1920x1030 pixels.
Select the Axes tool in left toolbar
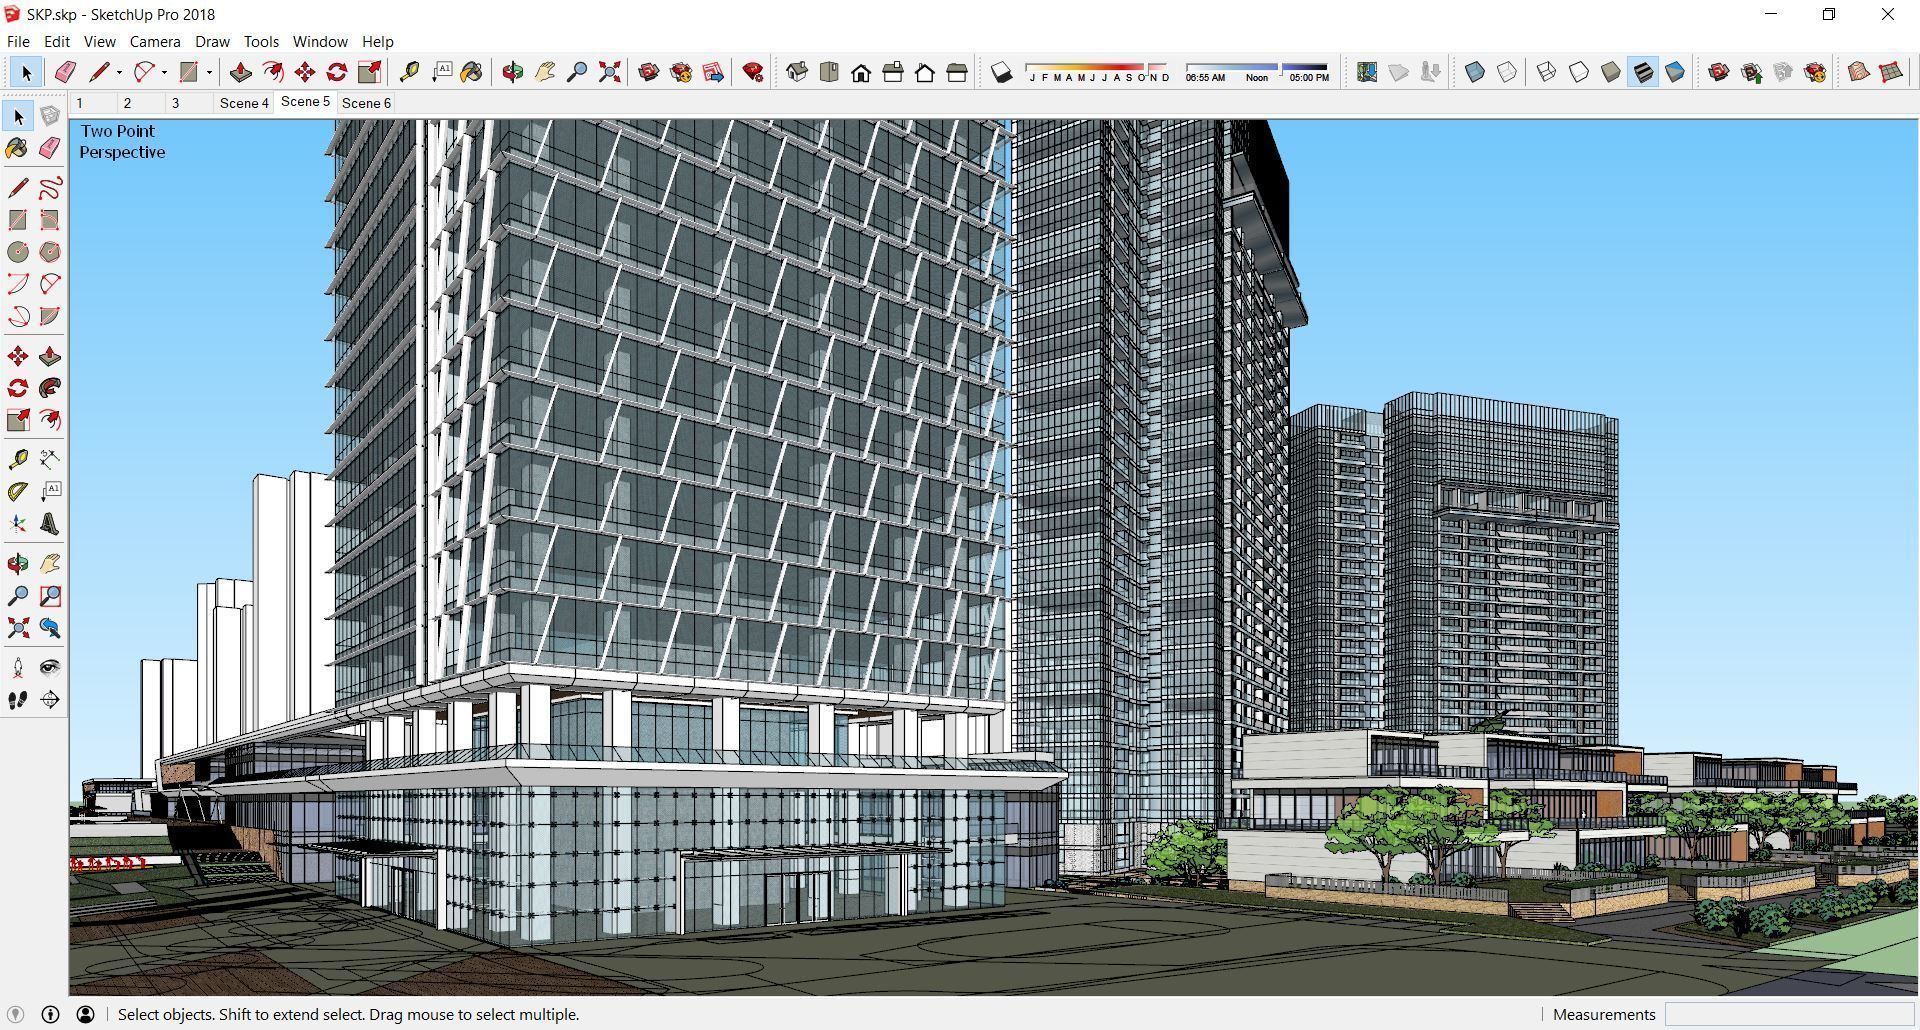click(x=18, y=524)
